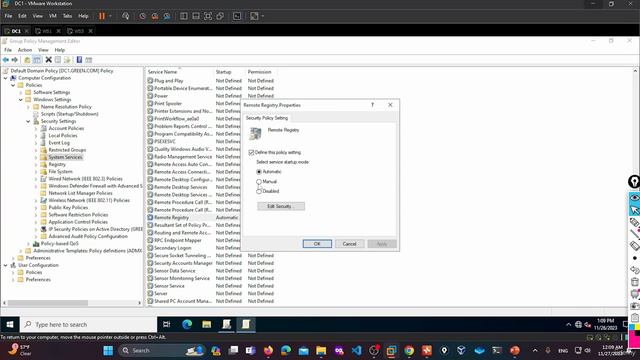Select the Automatic startup mode
Image resolution: width=640 pixels, height=360 pixels.
point(259,172)
